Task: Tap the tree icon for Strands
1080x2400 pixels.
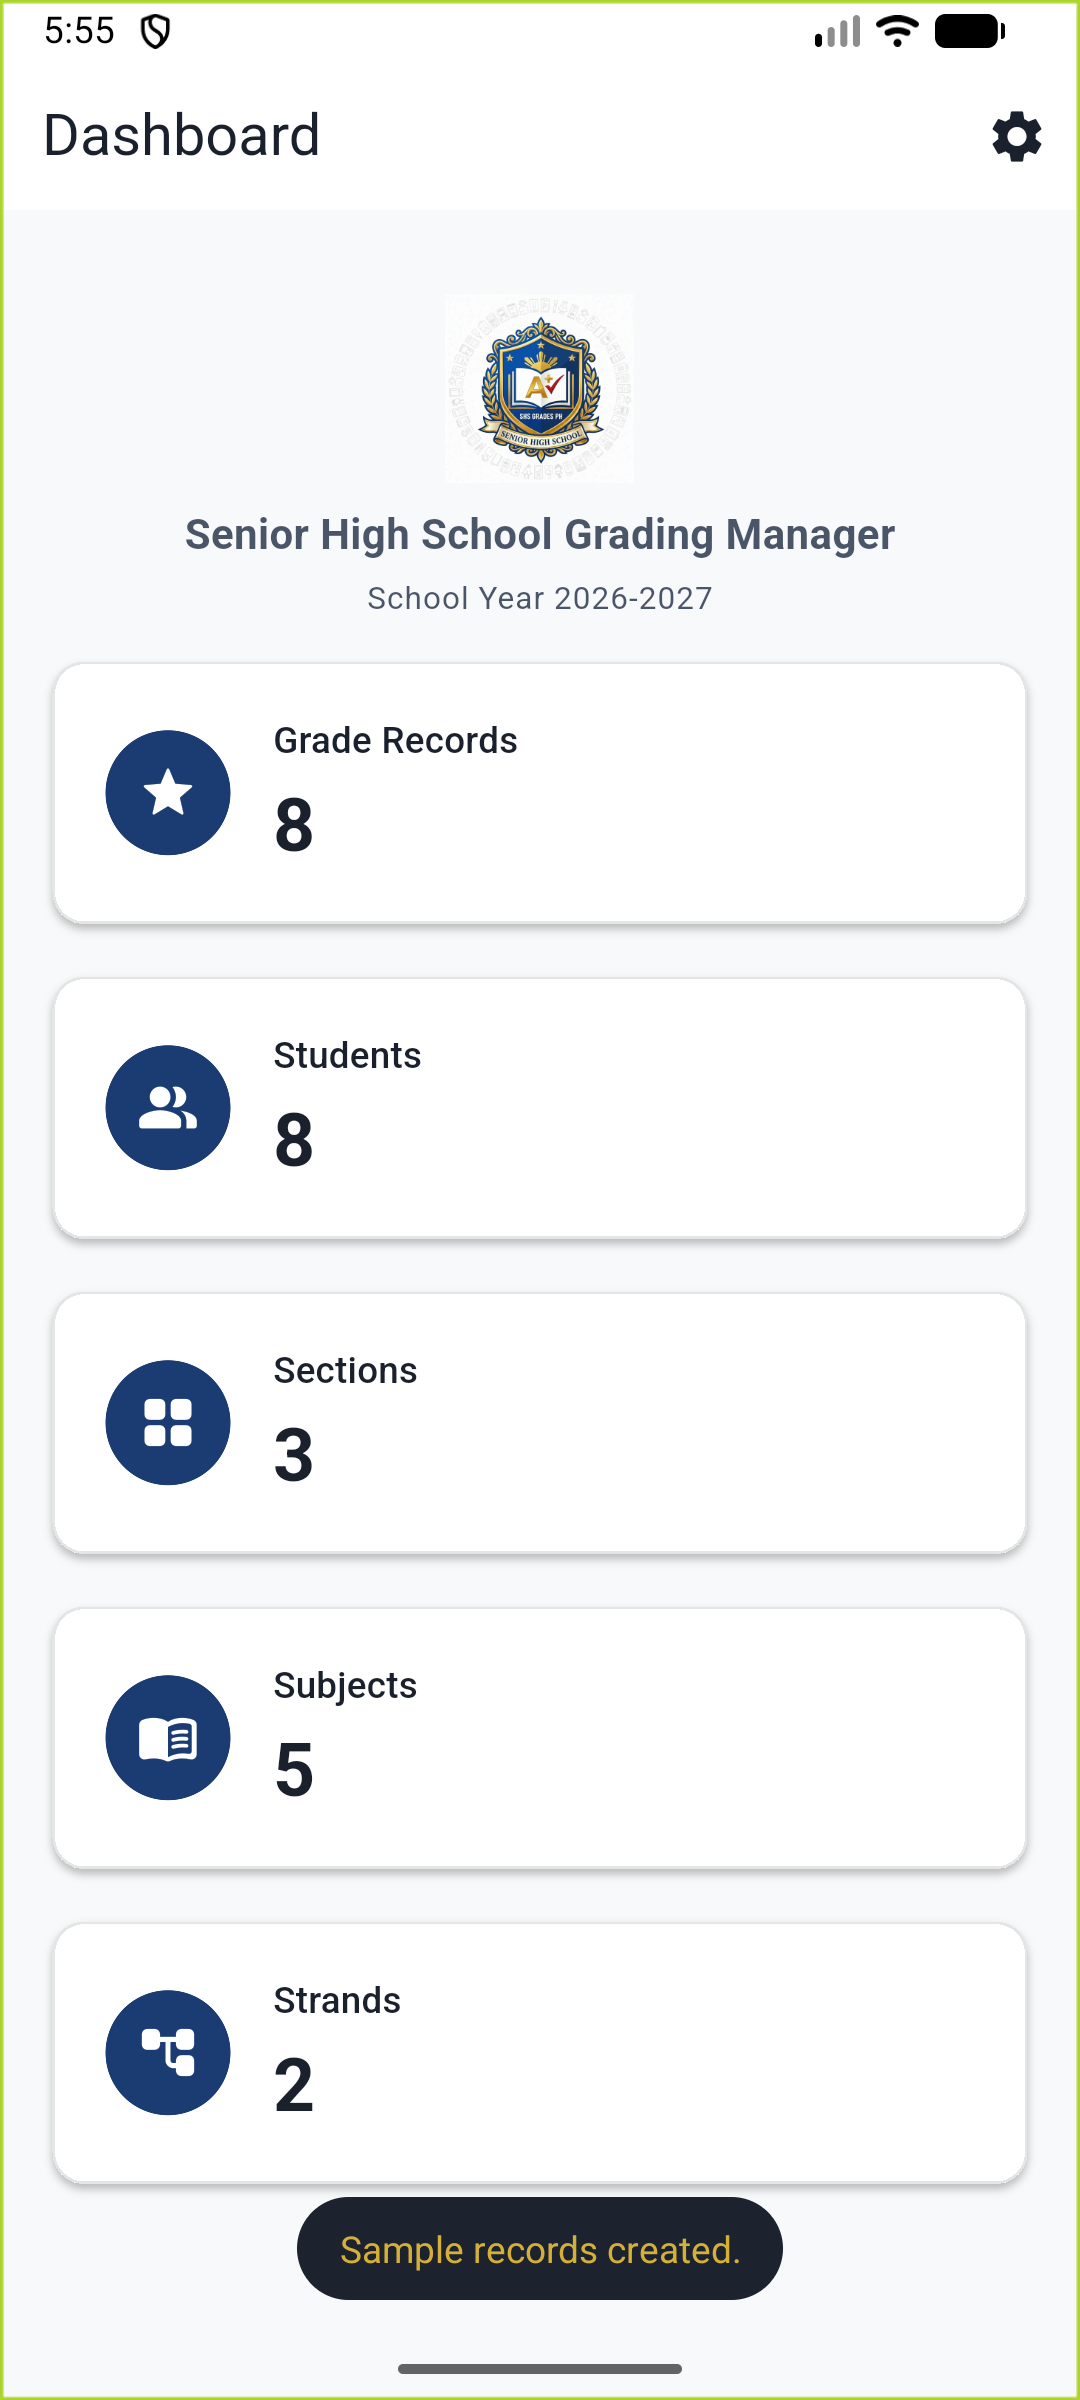Action: (168, 2053)
